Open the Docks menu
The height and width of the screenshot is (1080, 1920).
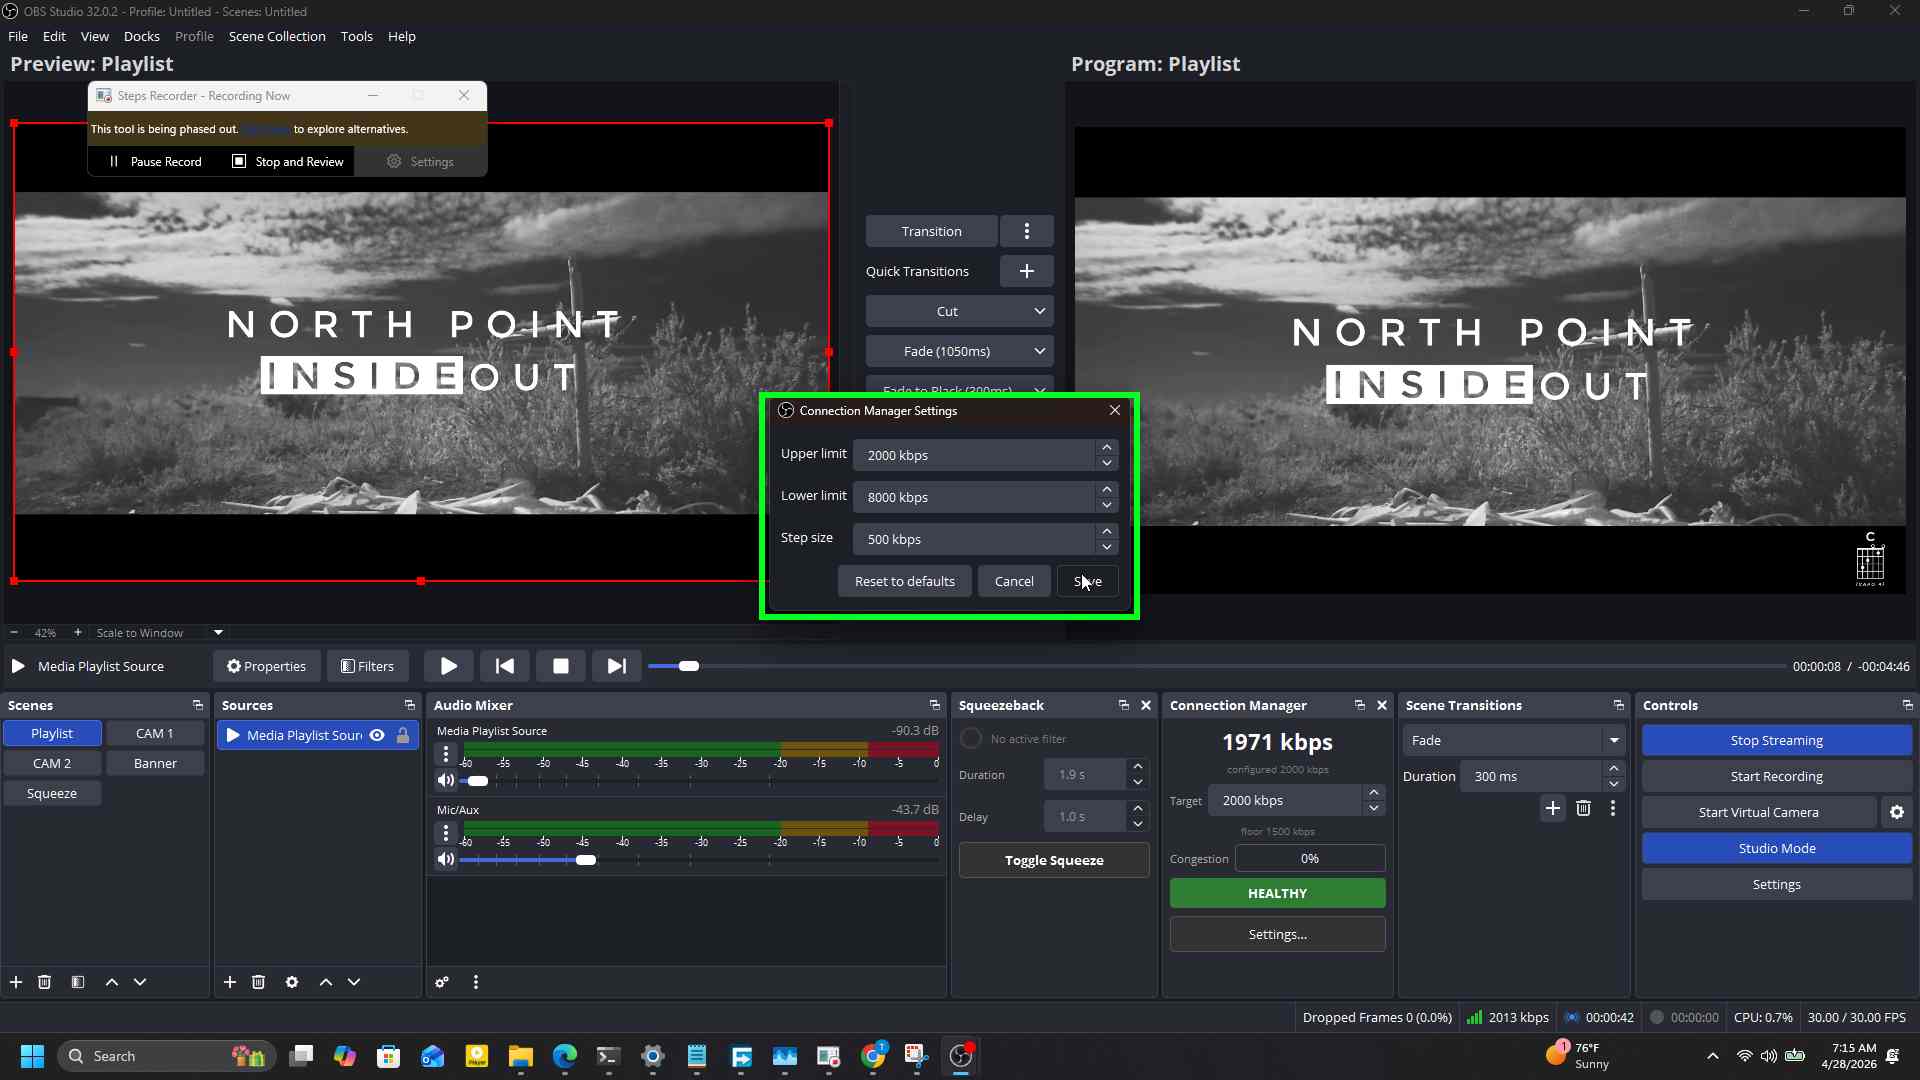[x=141, y=36]
